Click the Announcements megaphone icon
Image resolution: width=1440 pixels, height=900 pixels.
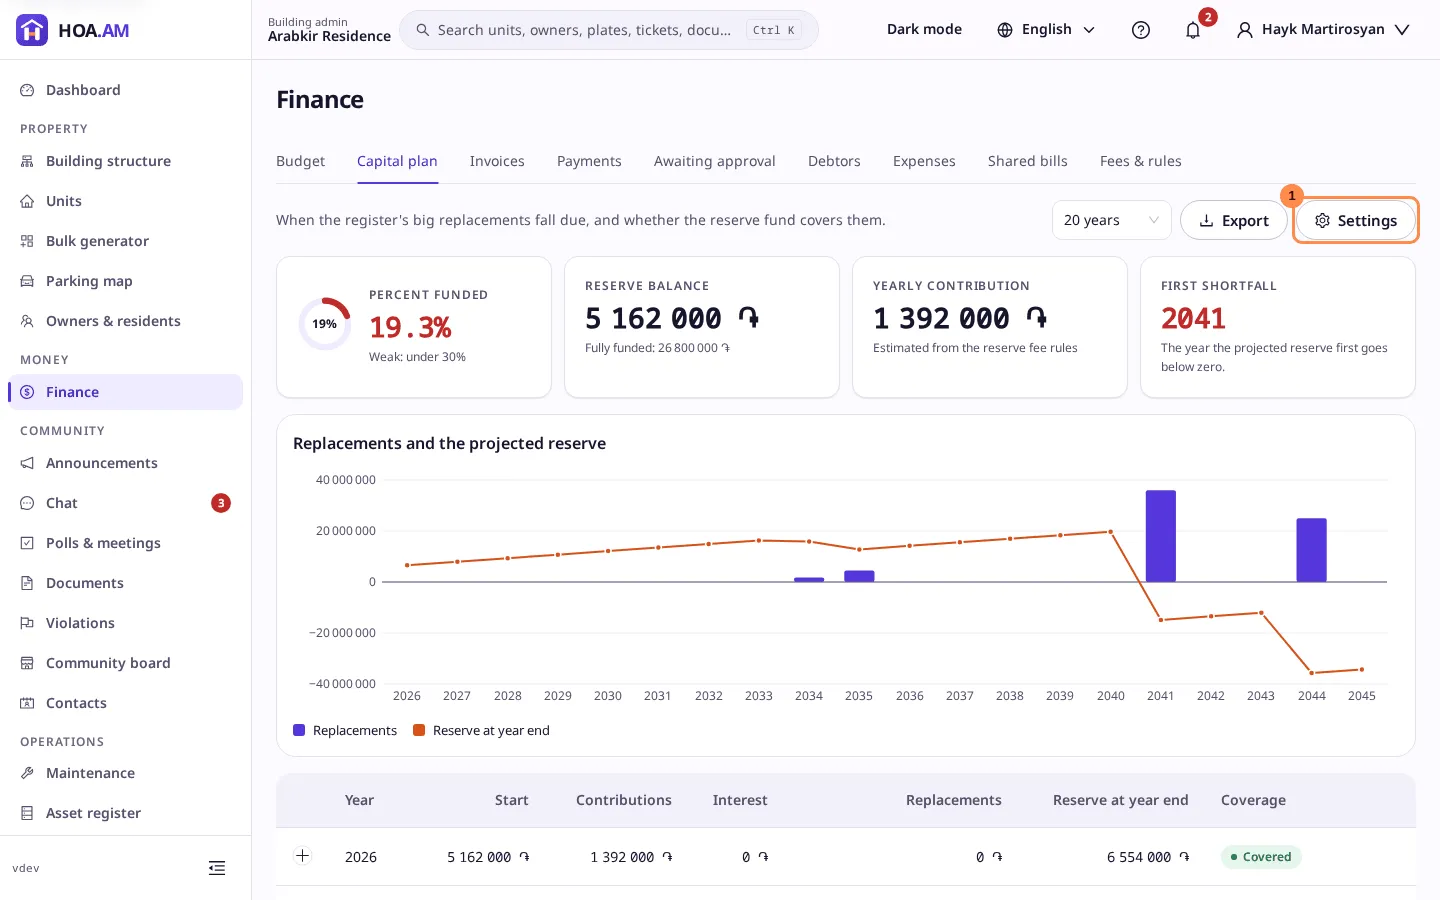pyautogui.click(x=27, y=463)
